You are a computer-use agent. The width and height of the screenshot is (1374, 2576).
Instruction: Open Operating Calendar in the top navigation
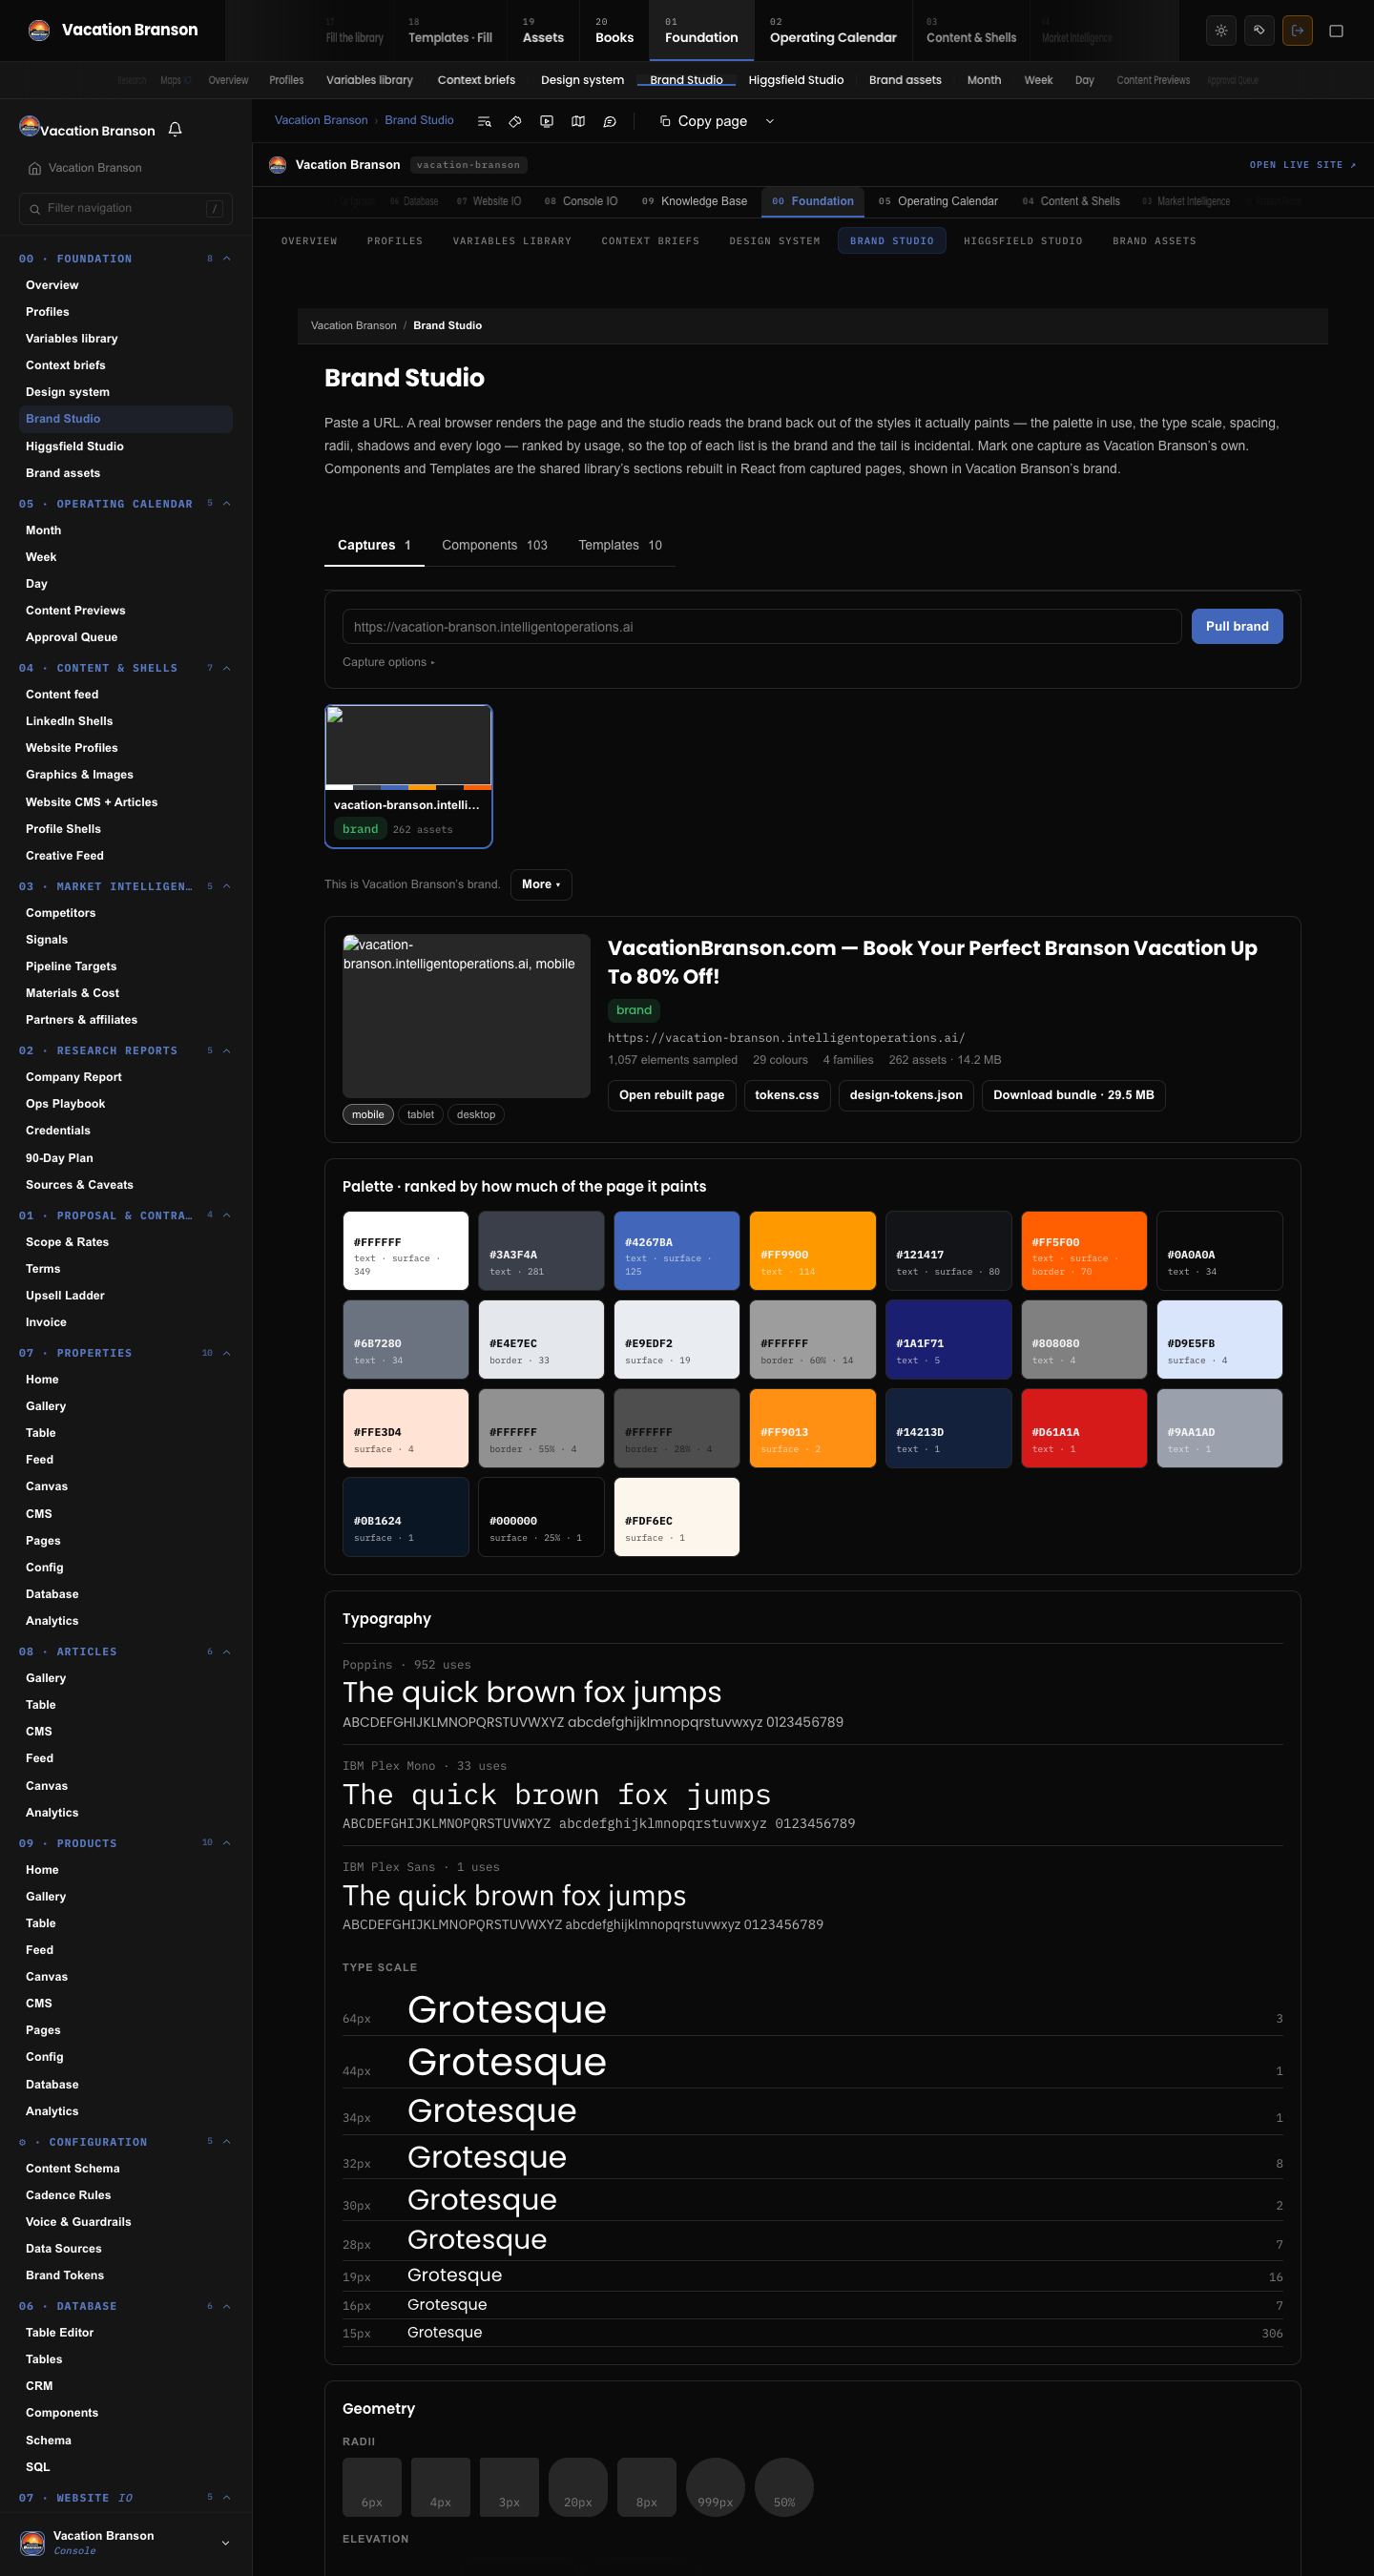pyautogui.click(x=833, y=30)
